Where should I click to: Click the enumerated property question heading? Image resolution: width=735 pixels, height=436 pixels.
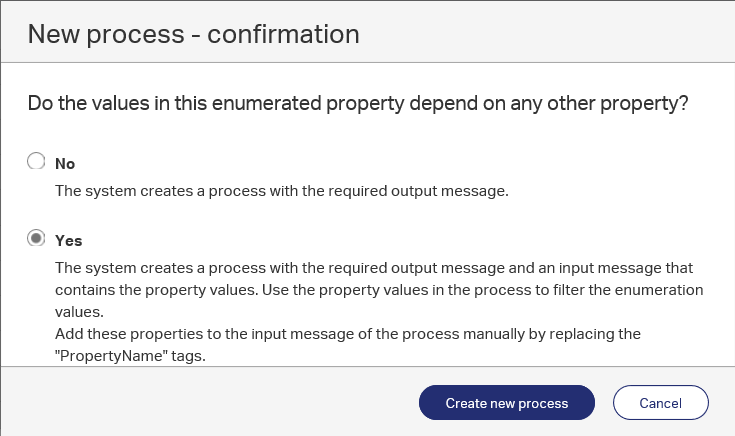[357, 104]
